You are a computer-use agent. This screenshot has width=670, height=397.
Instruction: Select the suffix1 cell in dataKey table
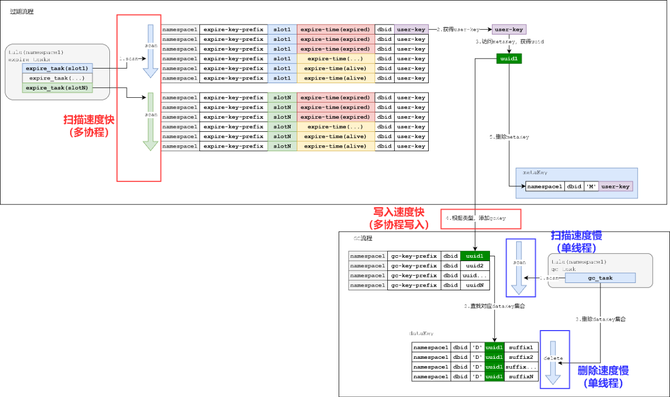(x=521, y=347)
